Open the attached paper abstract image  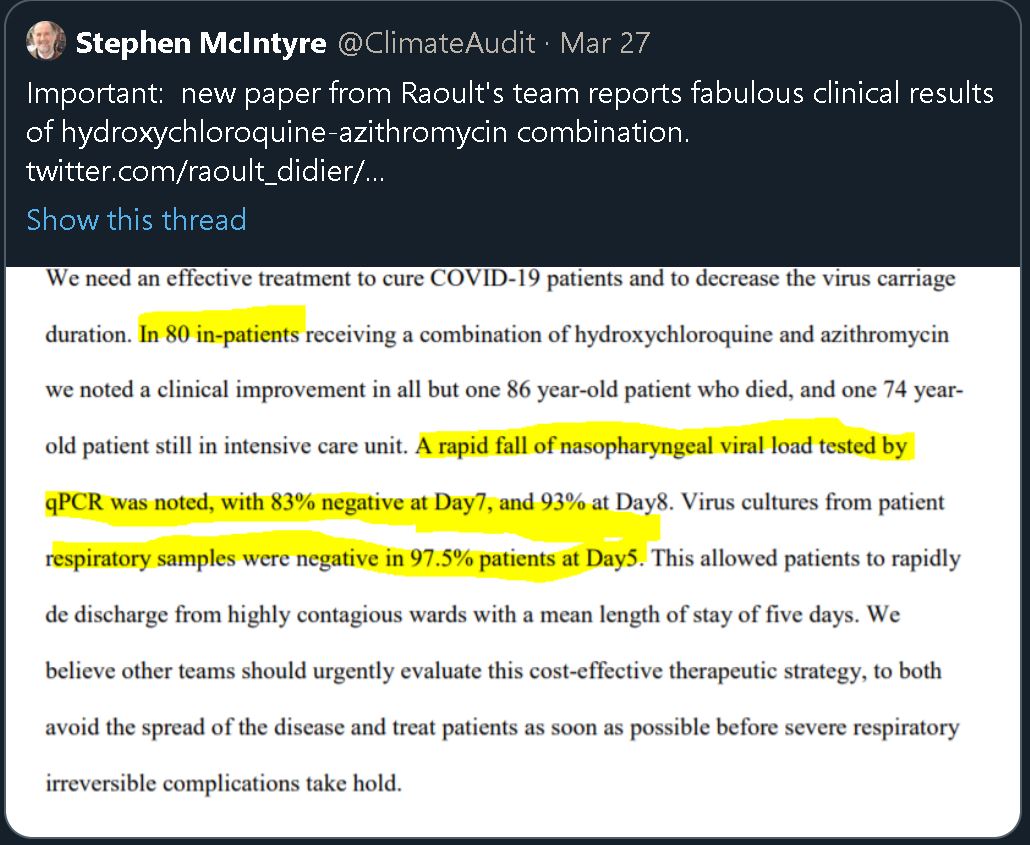513,551
